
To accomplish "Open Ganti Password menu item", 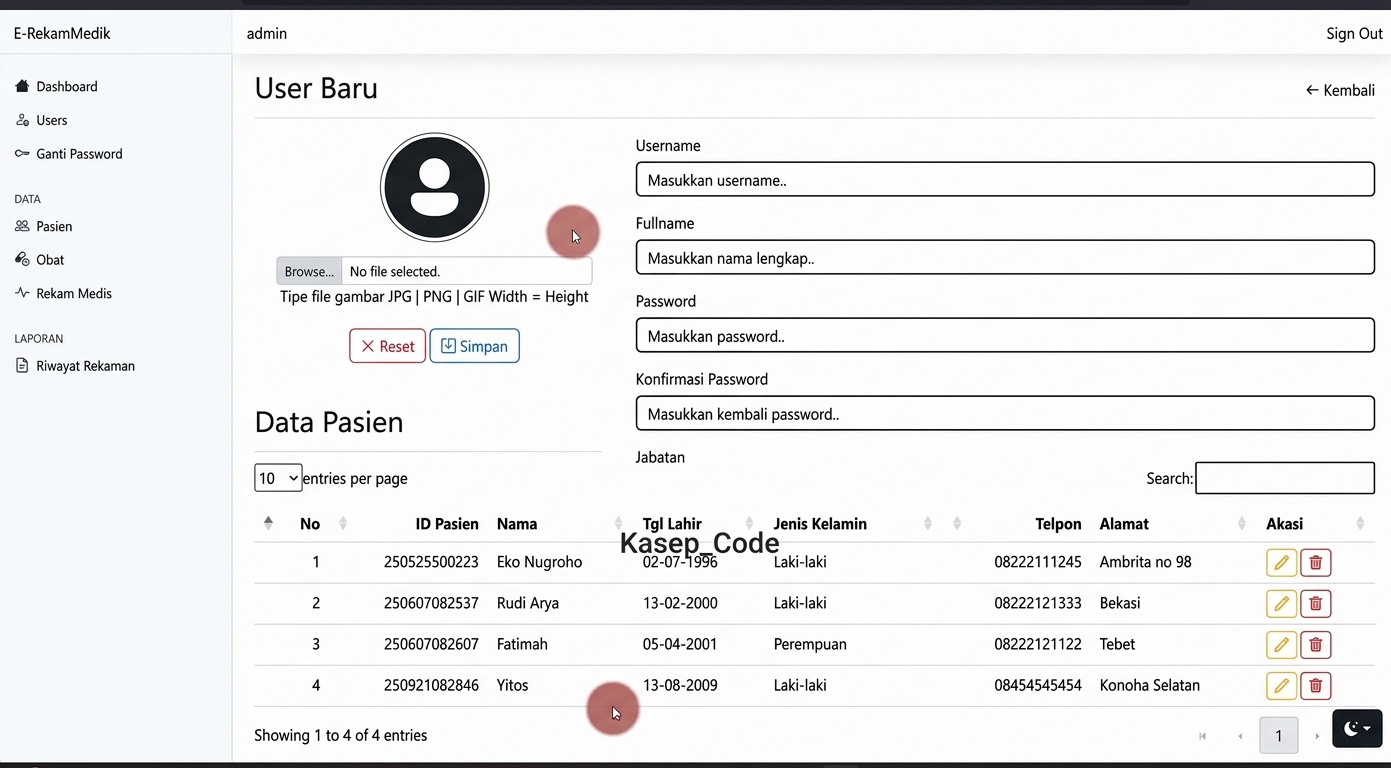I will pyautogui.click(x=69, y=154).
